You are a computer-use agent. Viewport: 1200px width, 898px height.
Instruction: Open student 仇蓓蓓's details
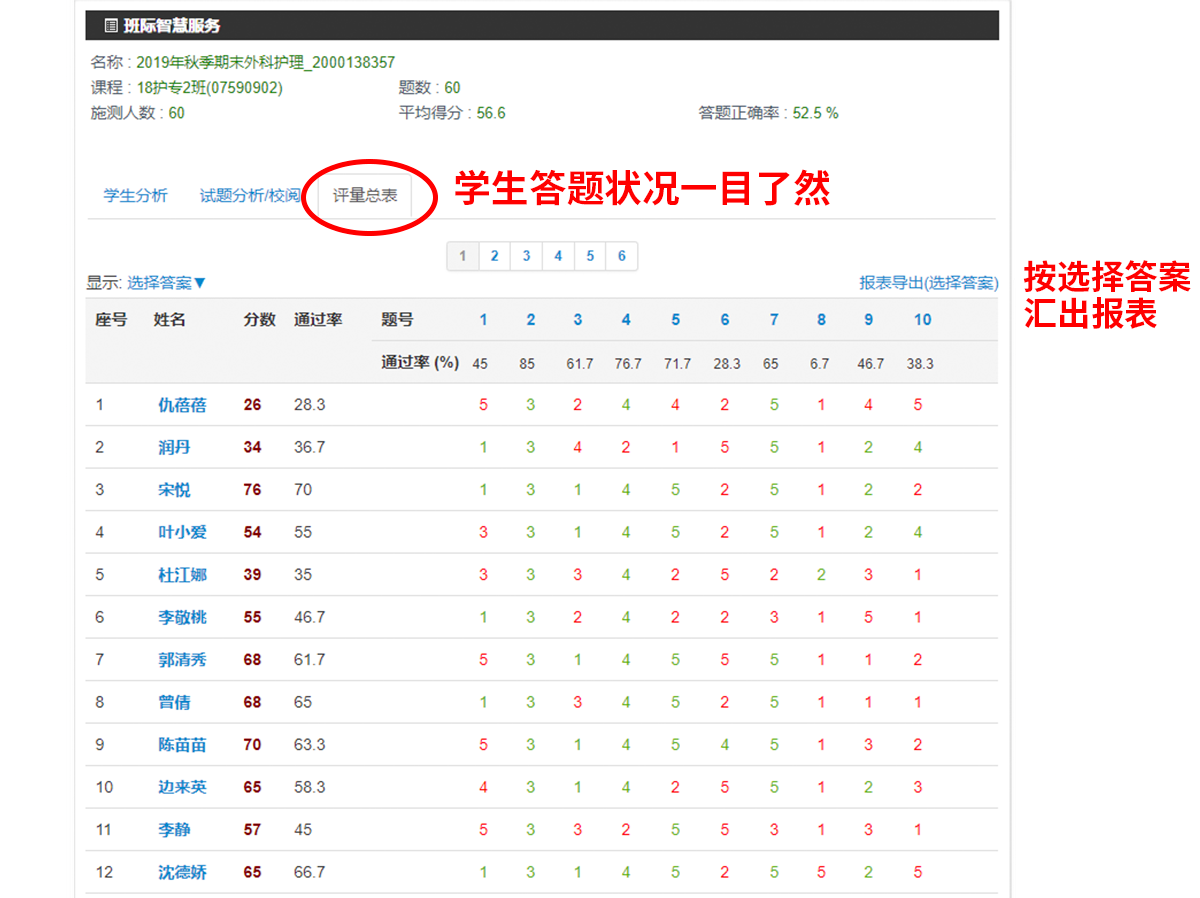182,405
